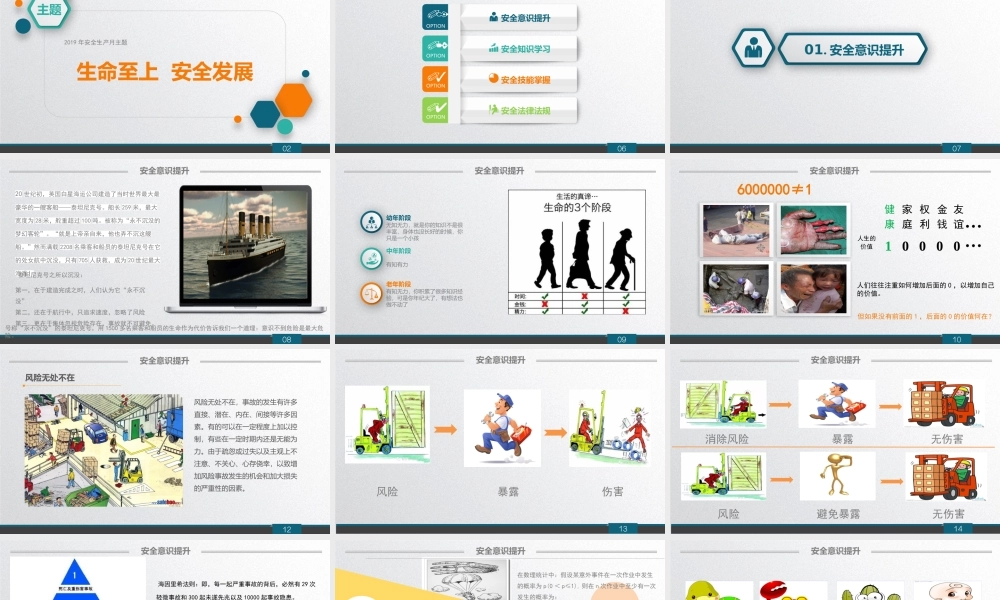Click the teal OPTION icon beside 安全意识提升
Viewport: 1000px width, 600px height.
(x=435, y=17)
